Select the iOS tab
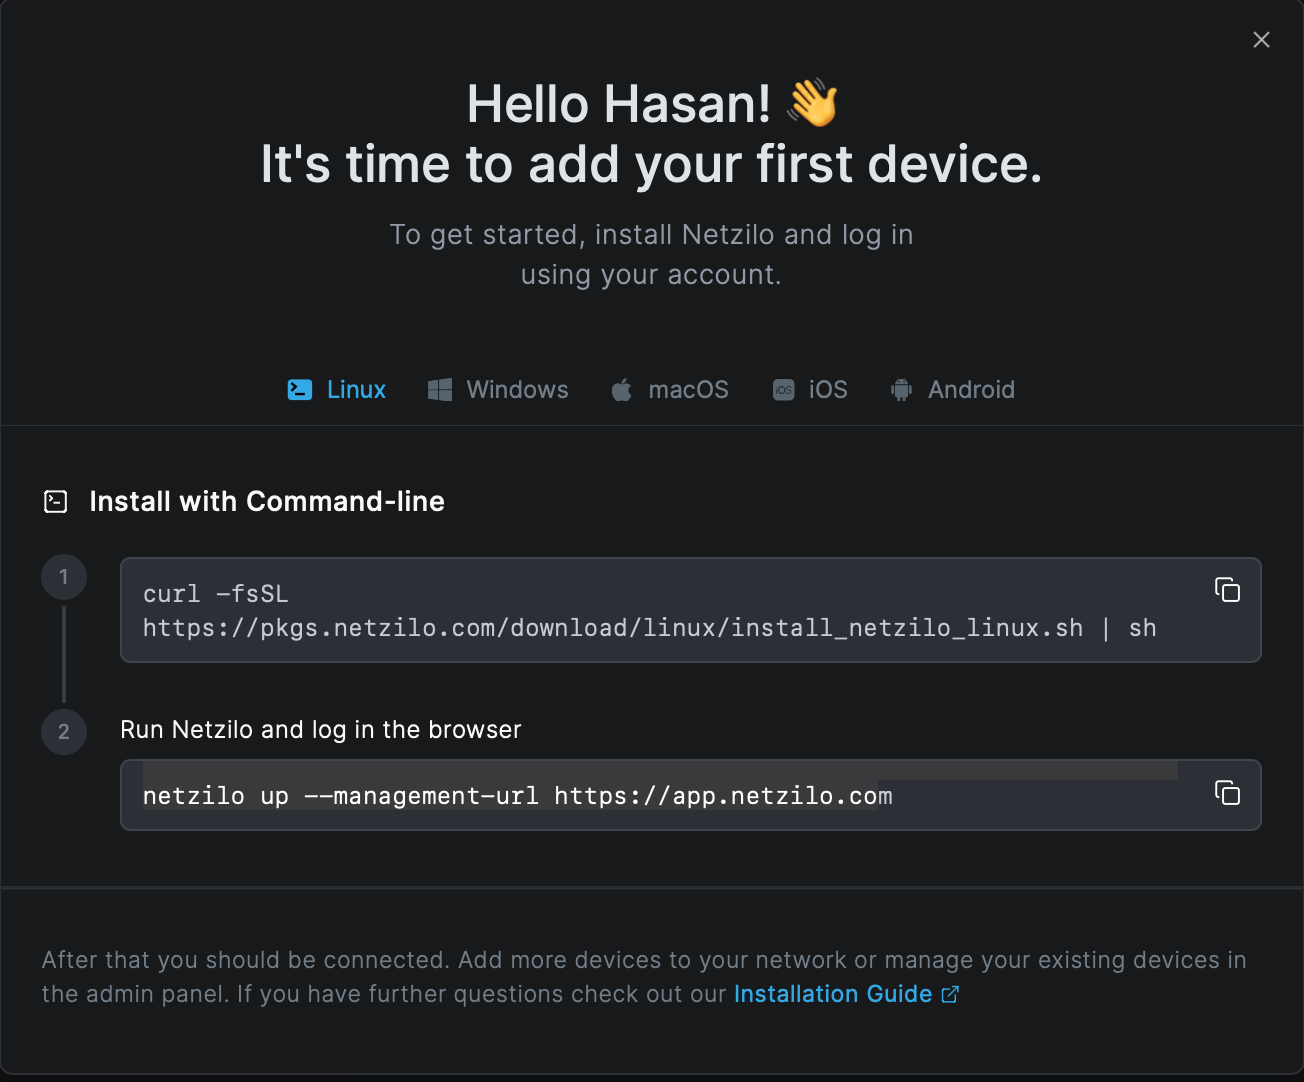The image size is (1304, 1082). click(x=810, y=390)
